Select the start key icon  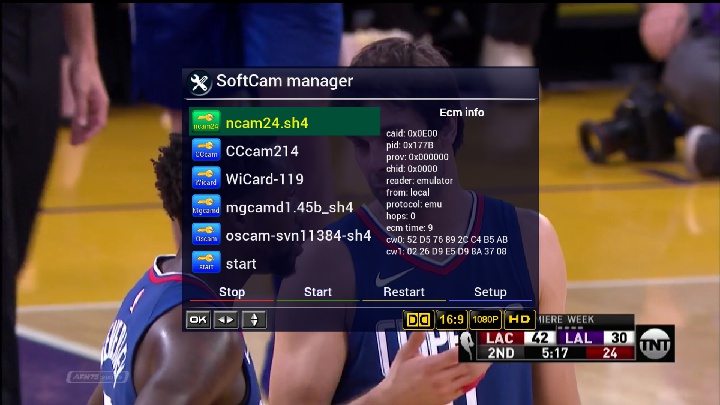point(206,262)
